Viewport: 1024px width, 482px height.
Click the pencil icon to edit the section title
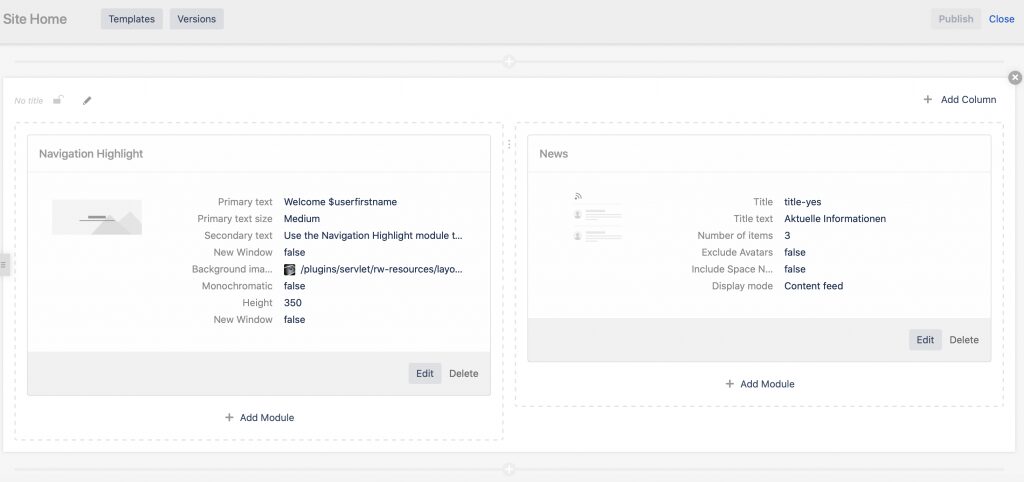[x=87, y=101]
